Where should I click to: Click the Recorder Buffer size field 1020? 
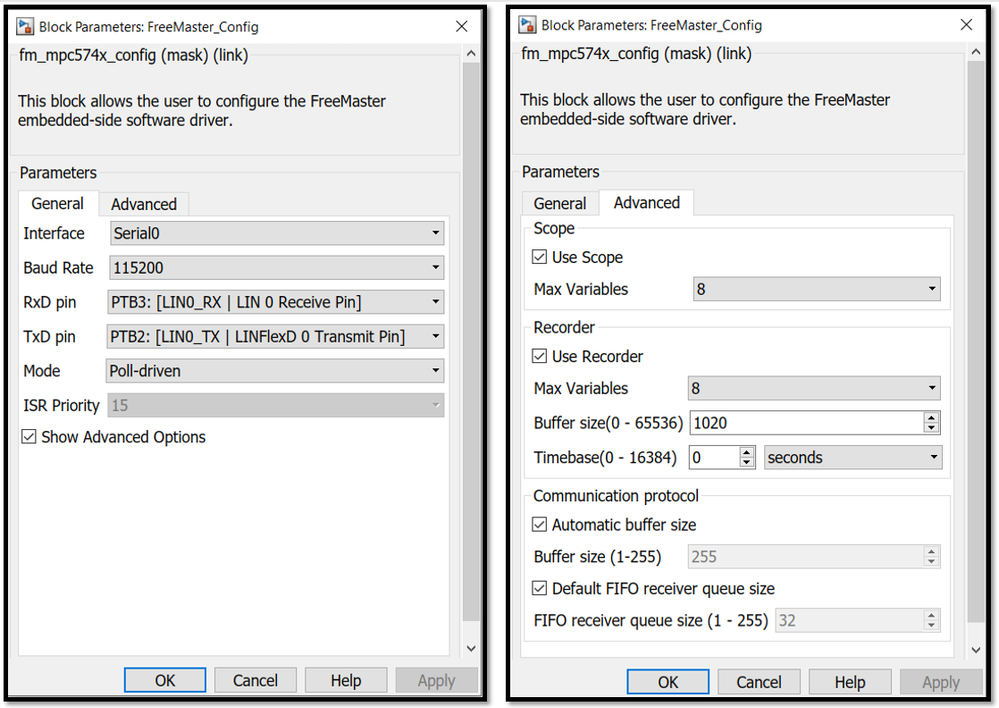click(x=807, y=423)
